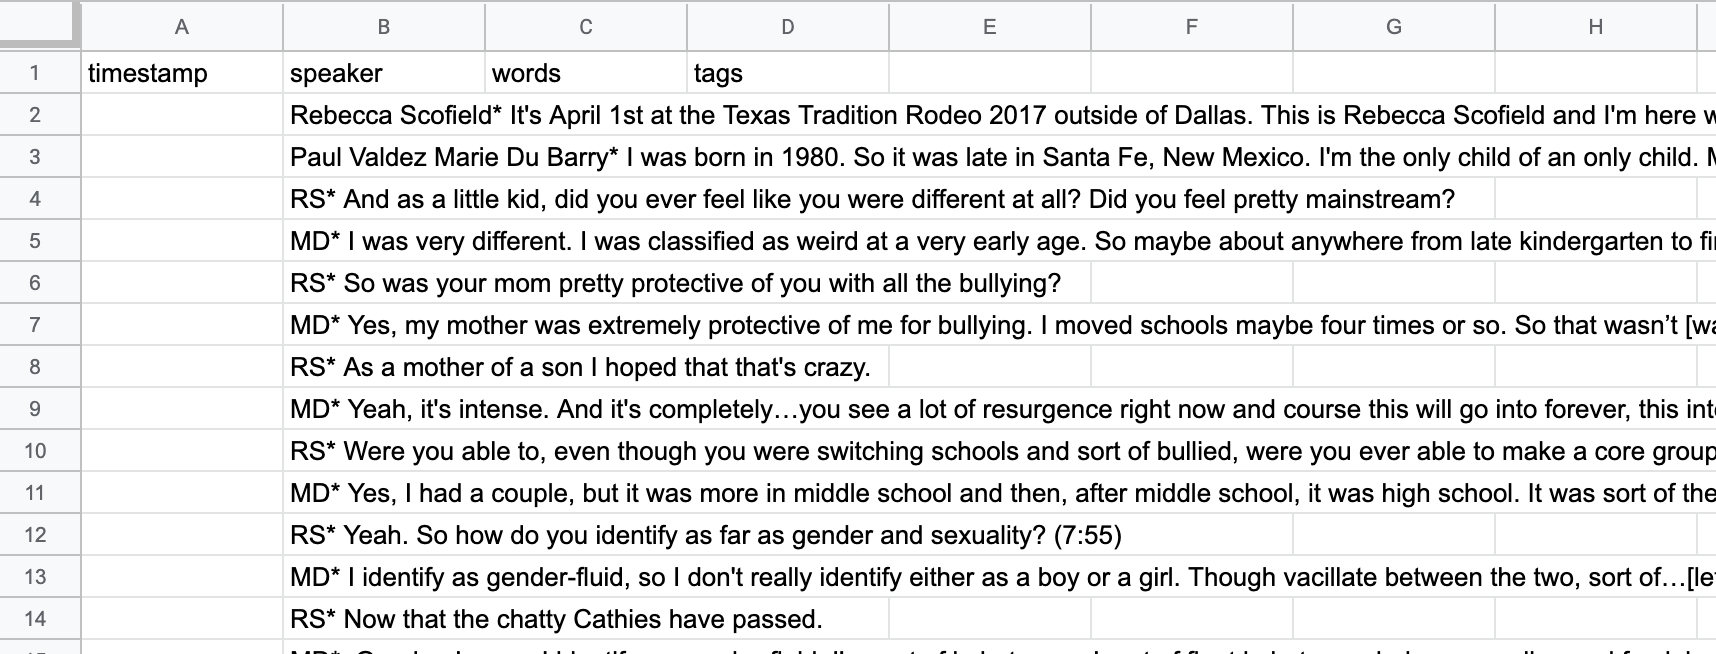1716x654 pixels.
Task: Click the 'tags' header cell
Action: (x=788, y=73)
